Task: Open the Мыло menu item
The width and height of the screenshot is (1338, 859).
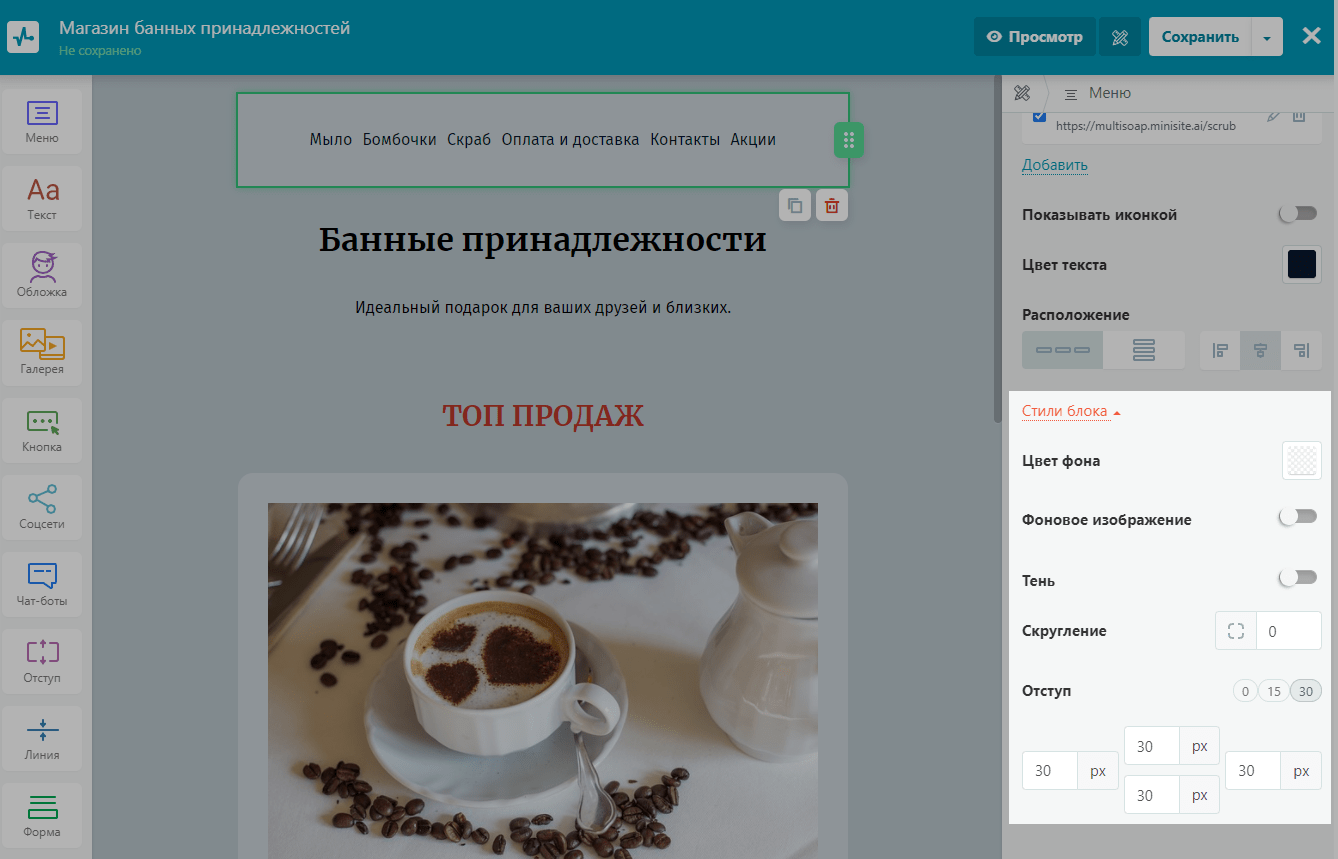Action: tap(331, 140)
